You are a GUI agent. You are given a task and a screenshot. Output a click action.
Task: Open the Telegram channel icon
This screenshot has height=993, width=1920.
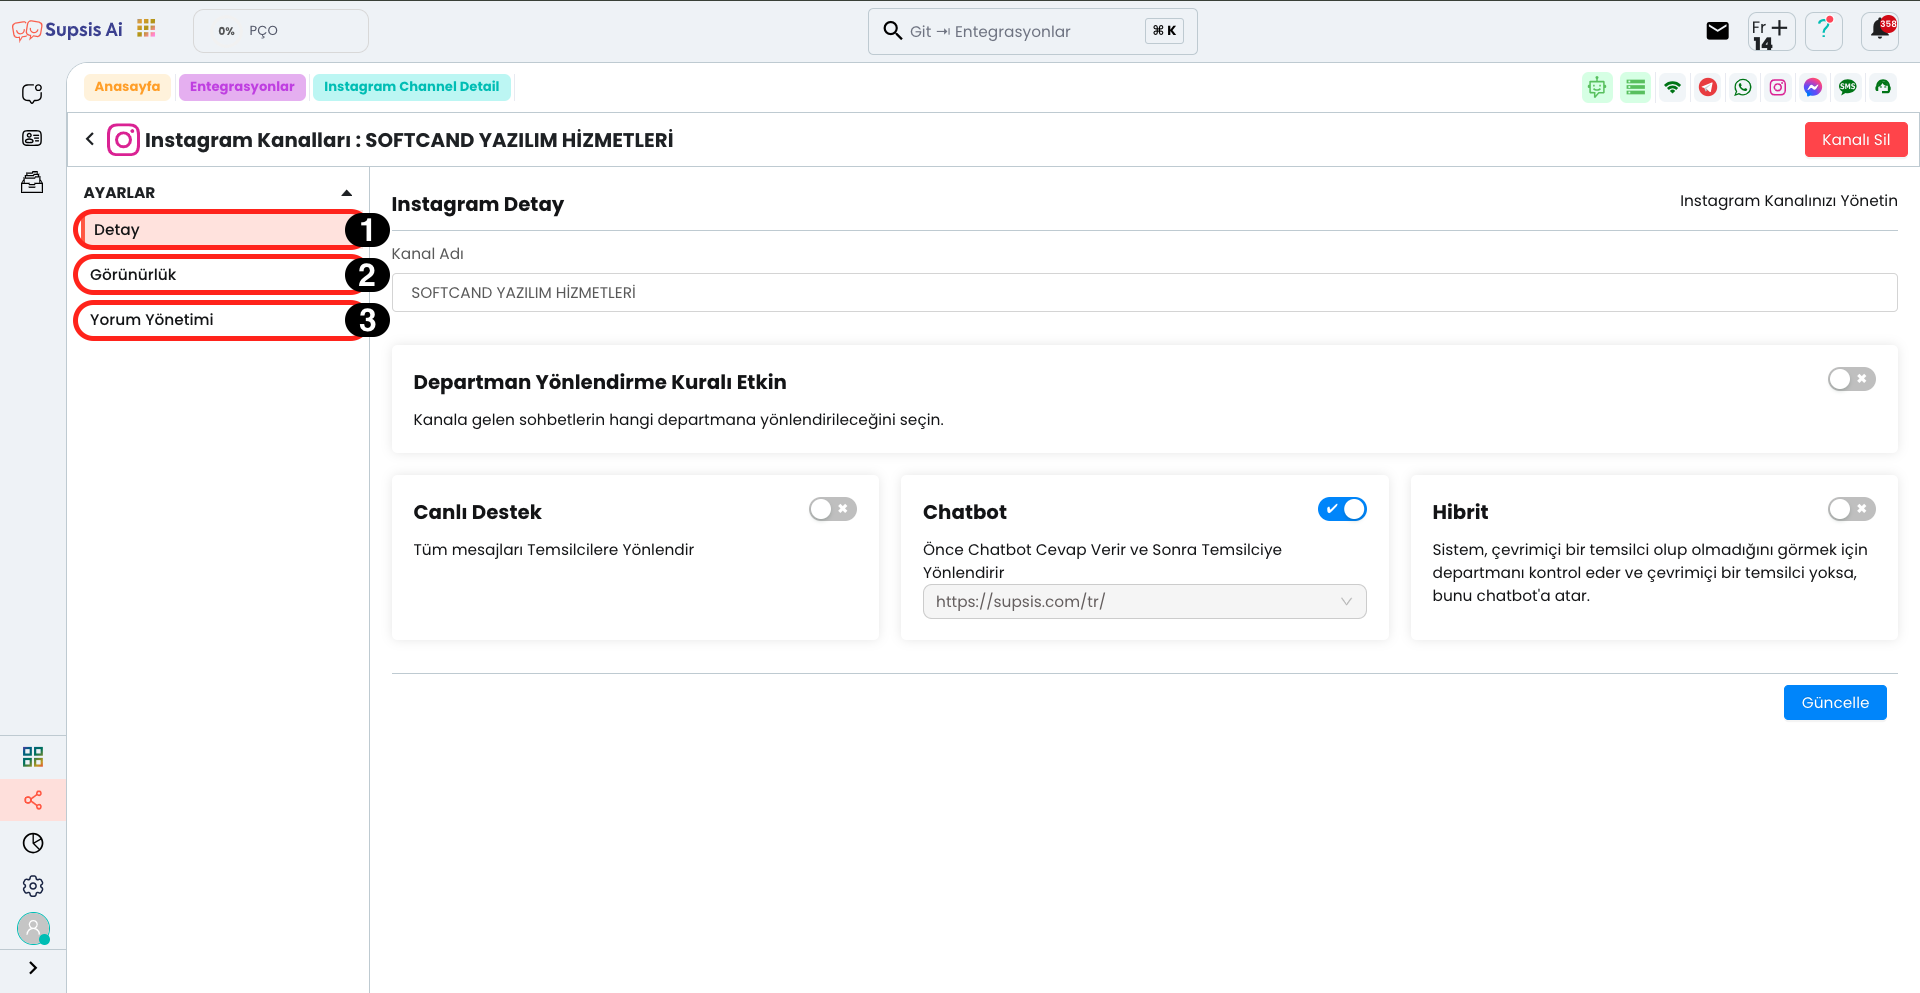click(x=1708, y=87)
